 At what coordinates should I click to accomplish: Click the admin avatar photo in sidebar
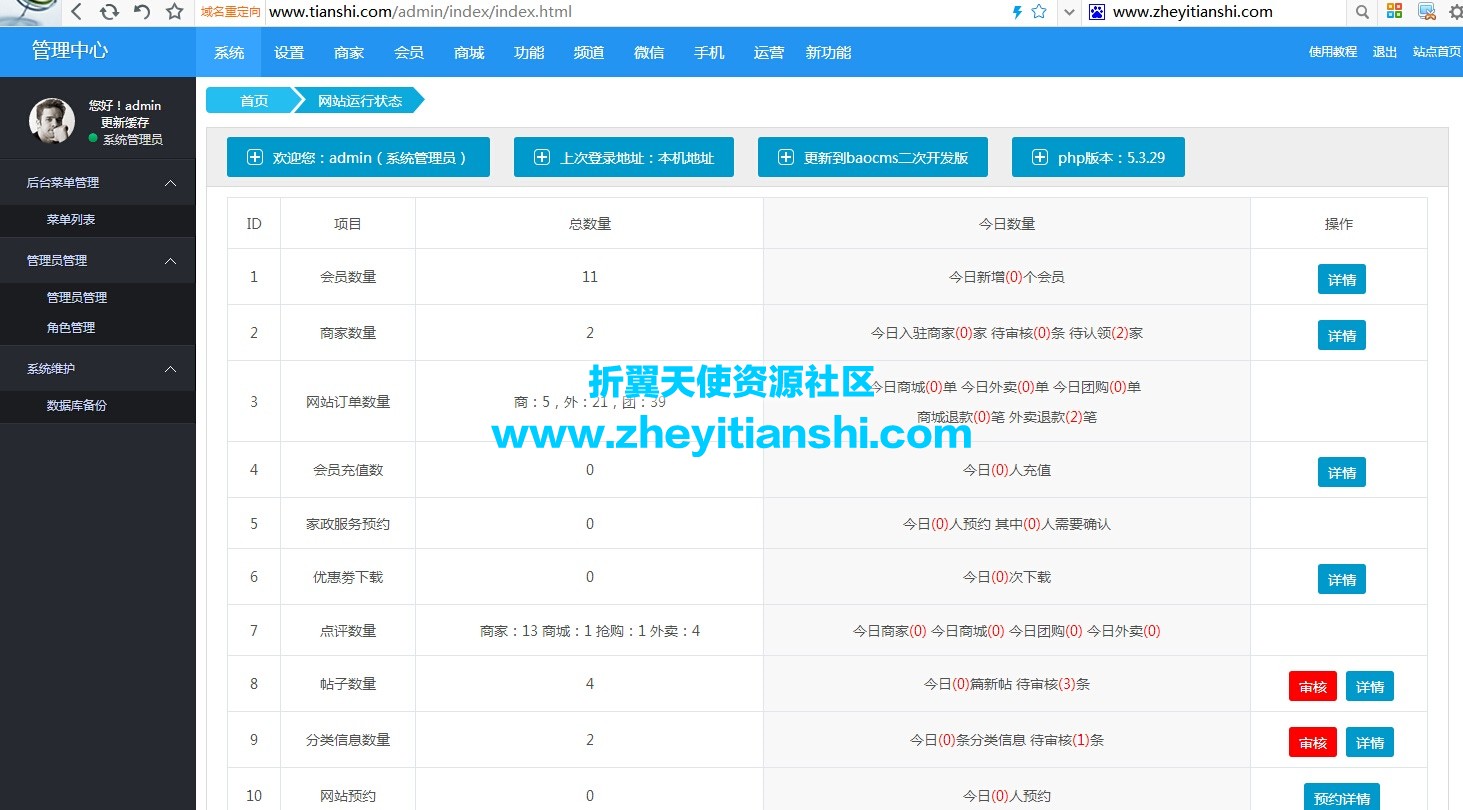[x=51, y=120]
